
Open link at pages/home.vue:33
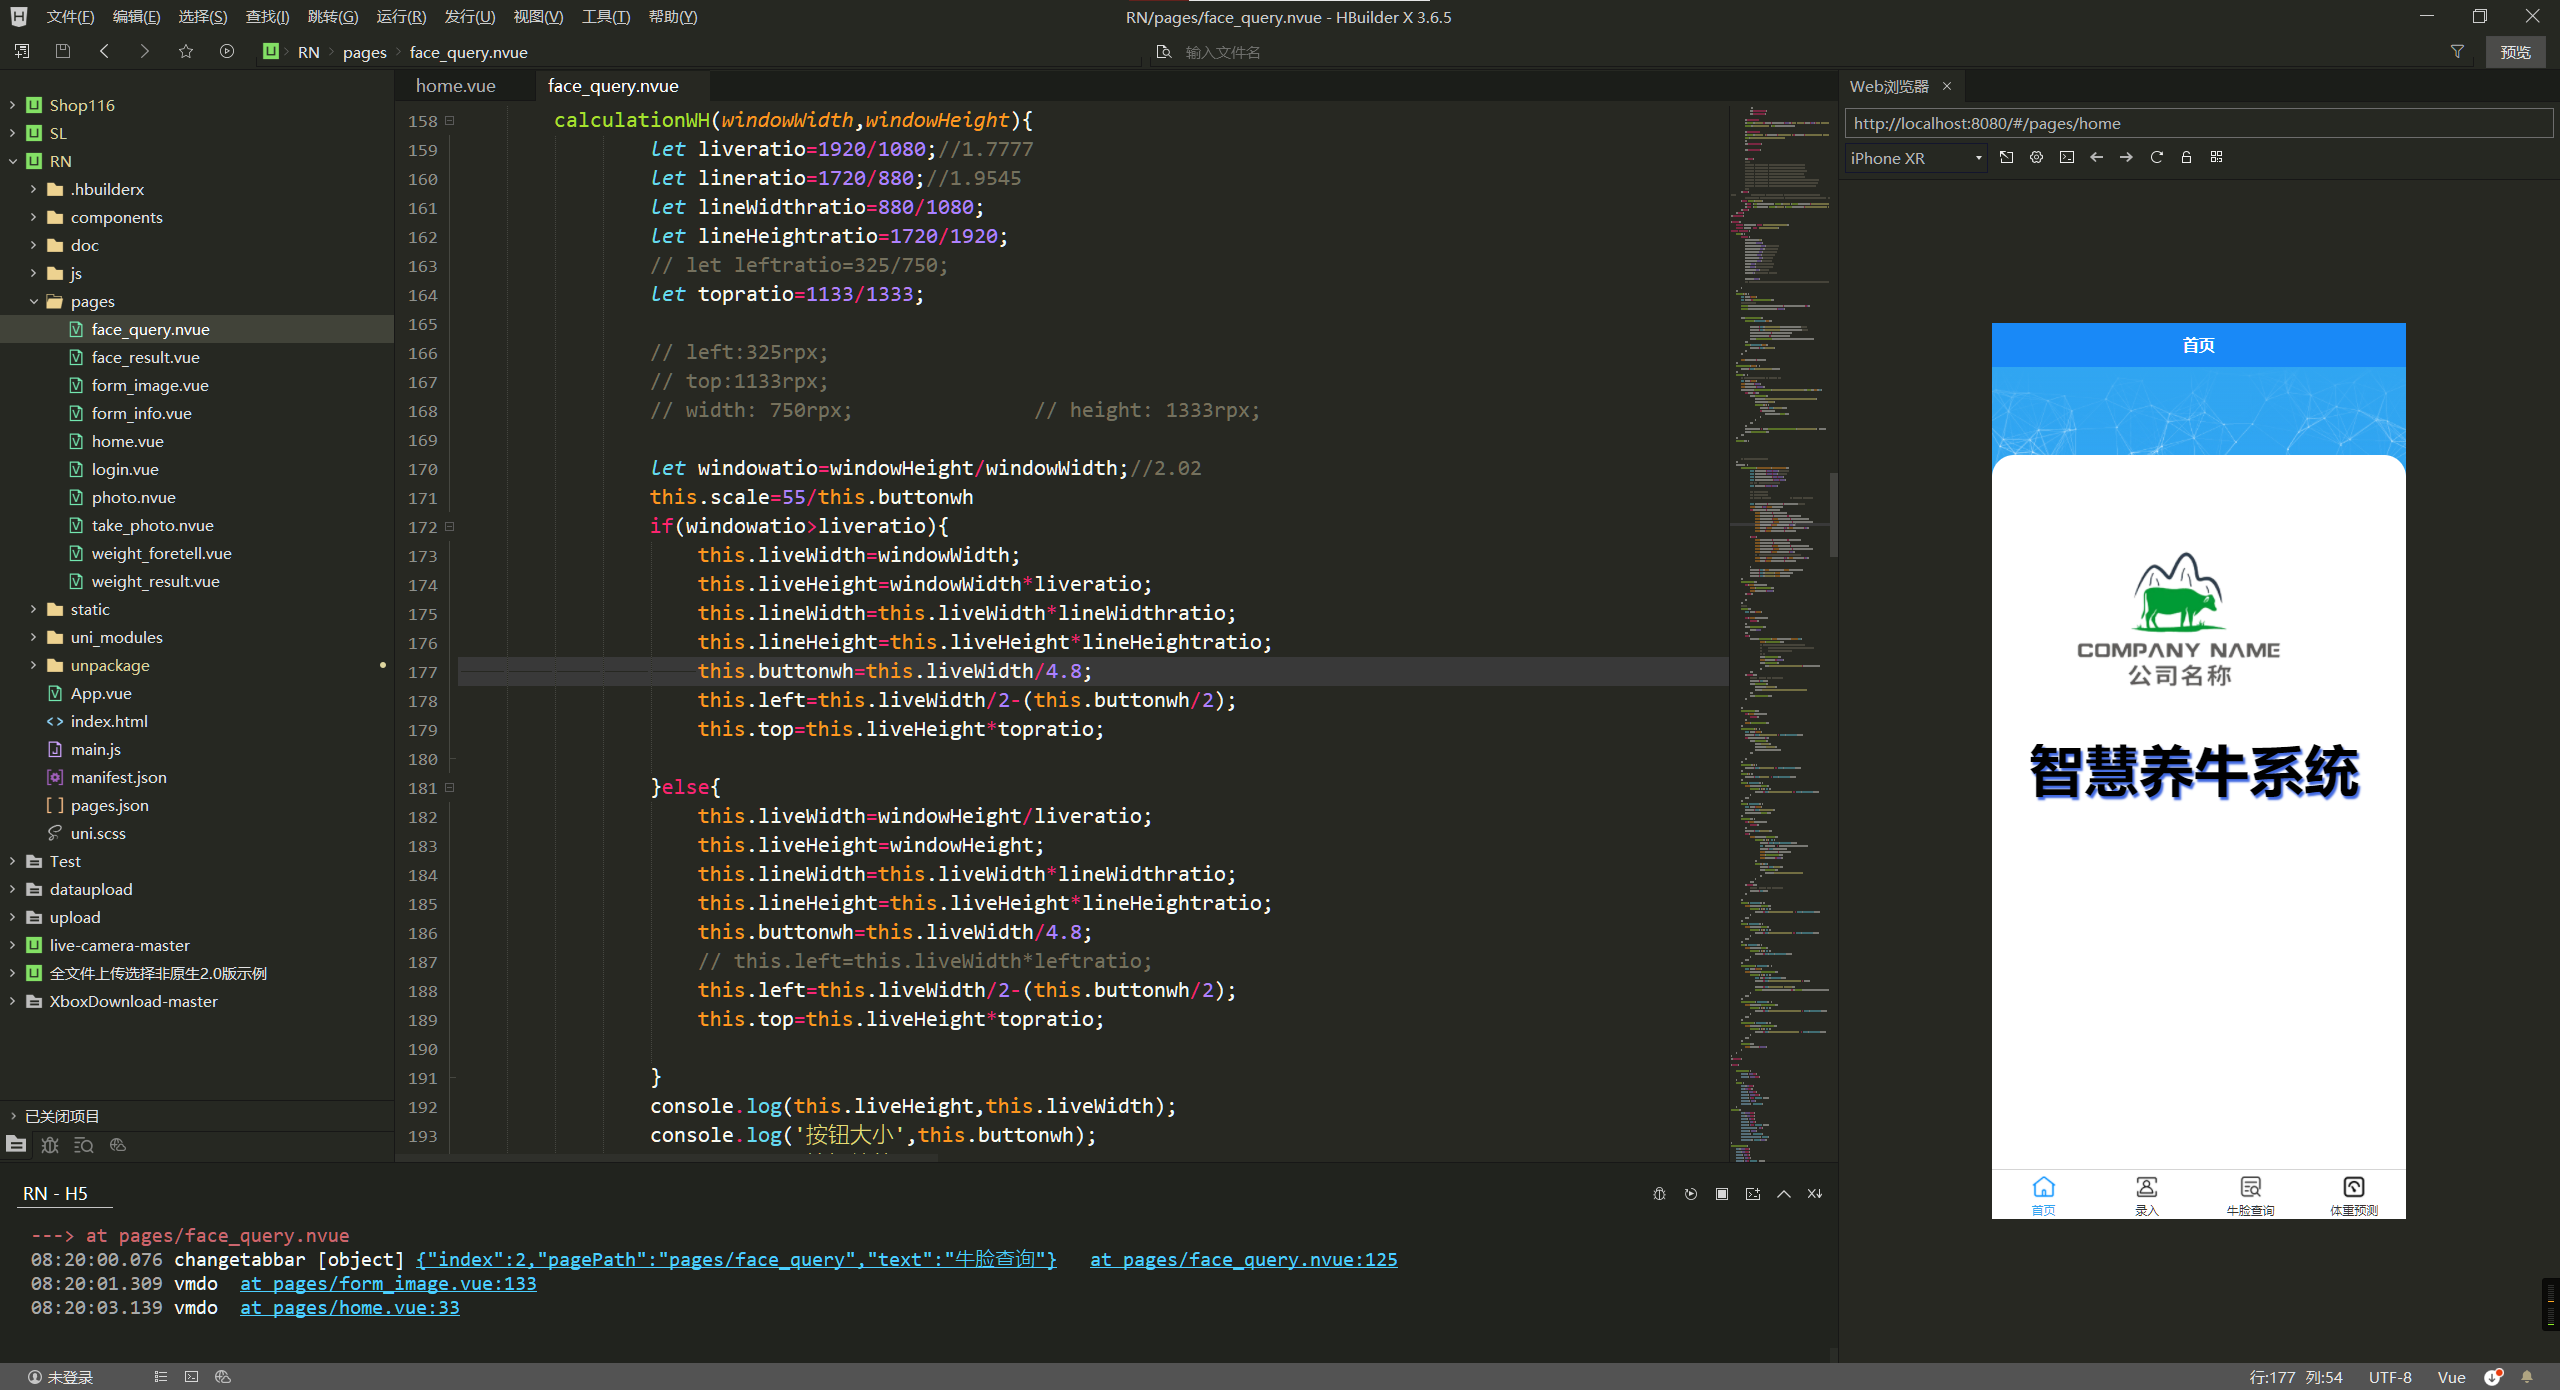pyautogui.click(x=350, y=1308)
